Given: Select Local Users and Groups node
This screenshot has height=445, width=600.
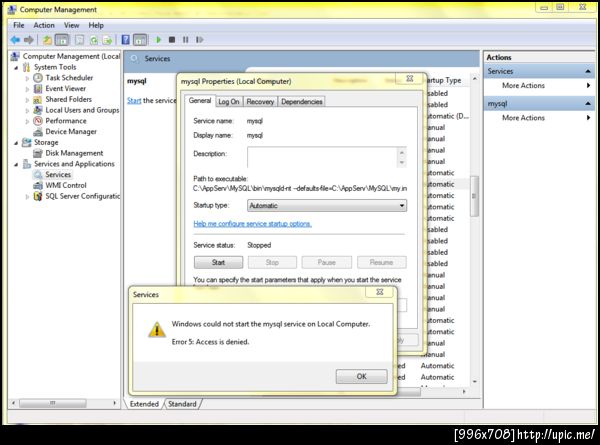Looking at the screenshot, I should (x=82, y=110).
